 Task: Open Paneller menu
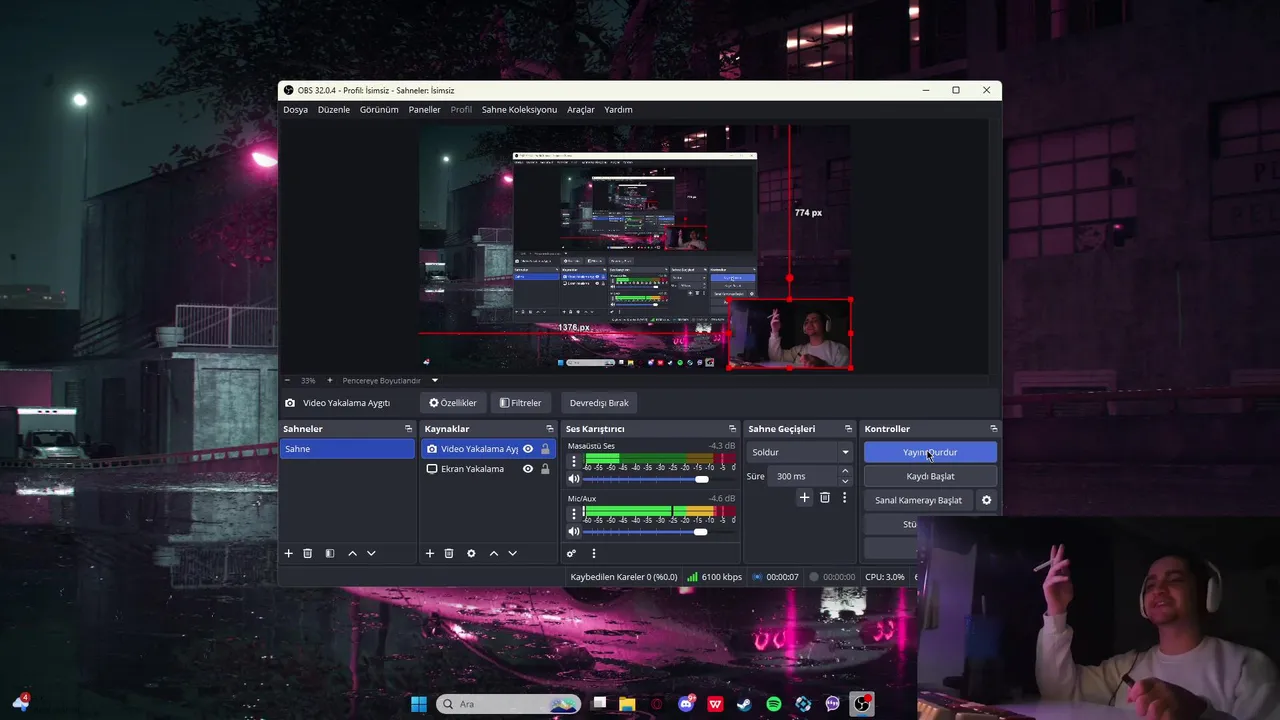[425, 110]
